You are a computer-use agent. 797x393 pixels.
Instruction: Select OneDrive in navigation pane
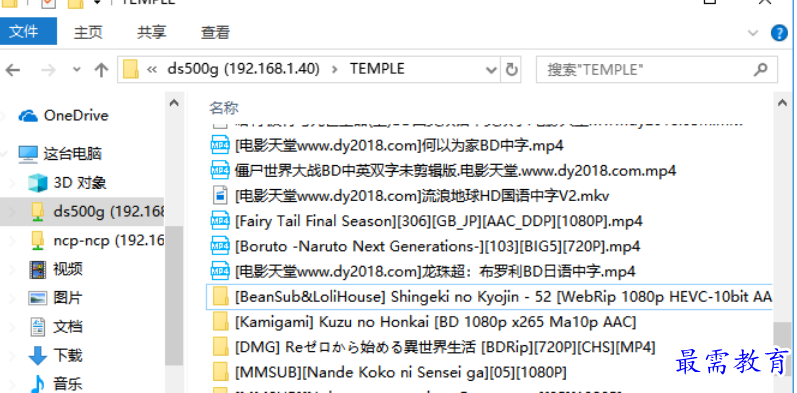point(76,116)
